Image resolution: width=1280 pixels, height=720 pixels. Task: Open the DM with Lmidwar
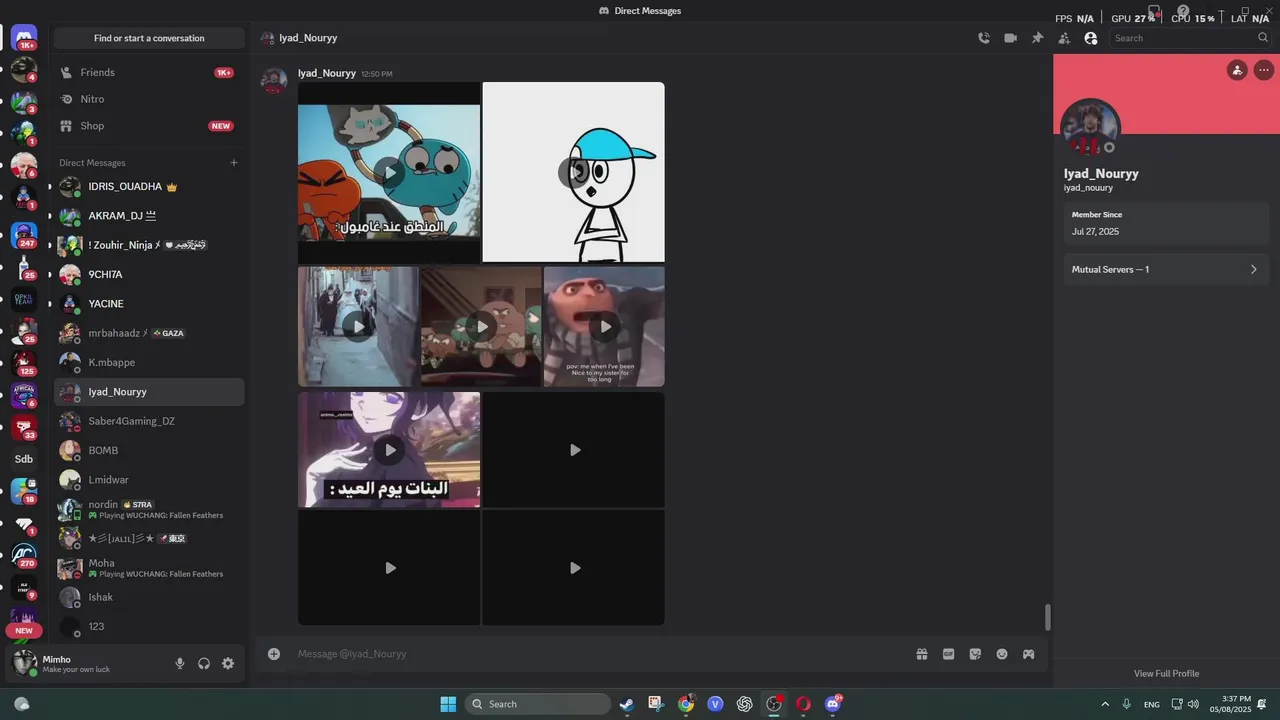pos(149,480)
